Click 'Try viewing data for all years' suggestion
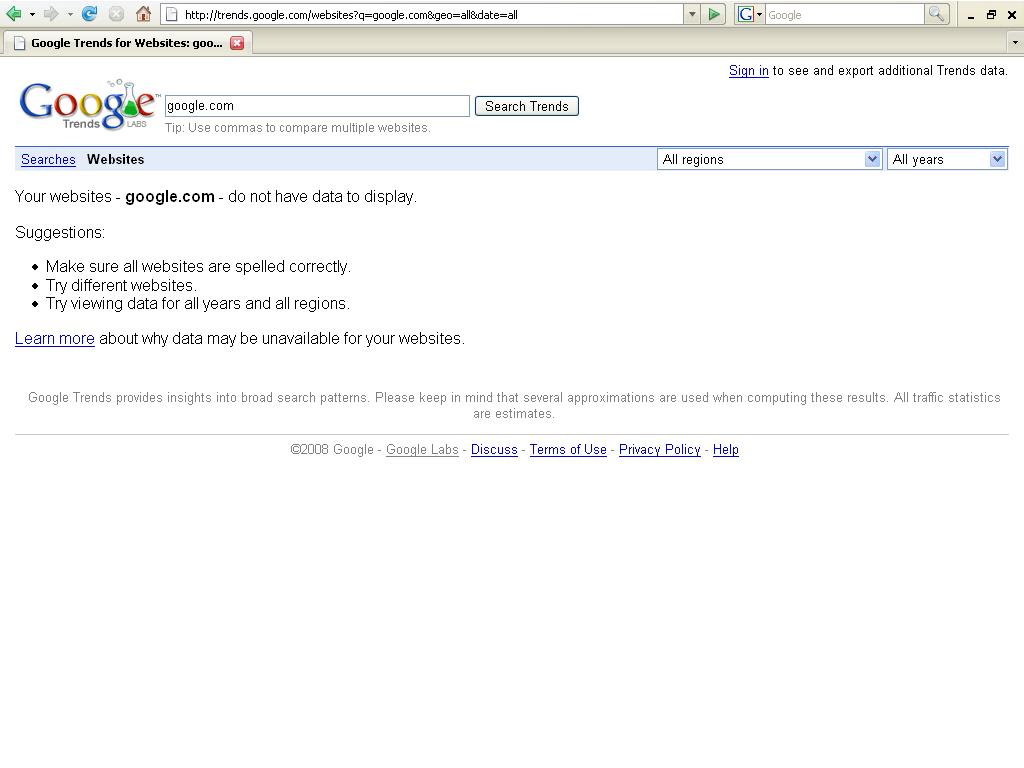Viewport: 1024px width, 768px height. pos(198,304)
